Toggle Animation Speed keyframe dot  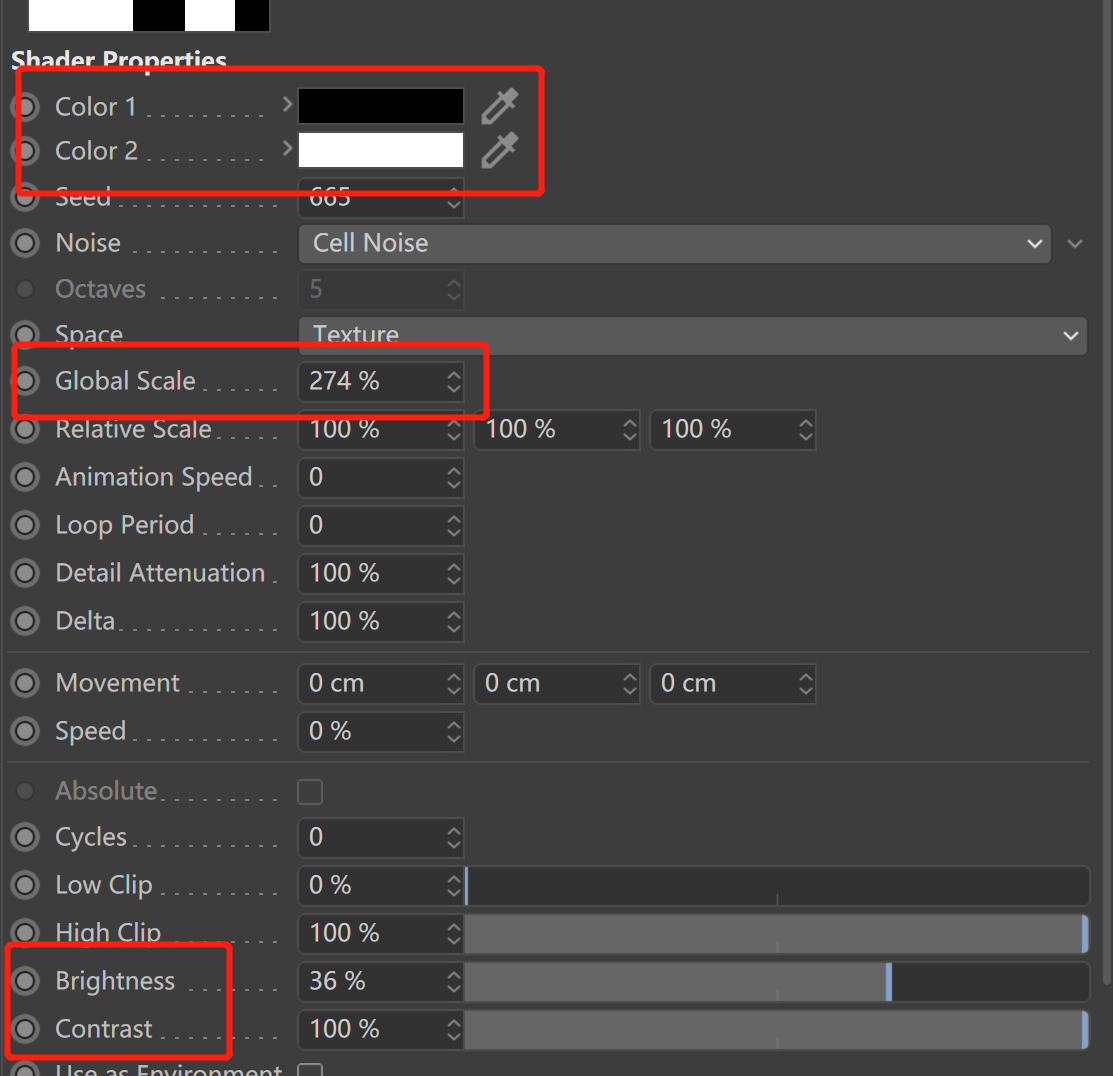pyautogui.click(x=26, y=478)
